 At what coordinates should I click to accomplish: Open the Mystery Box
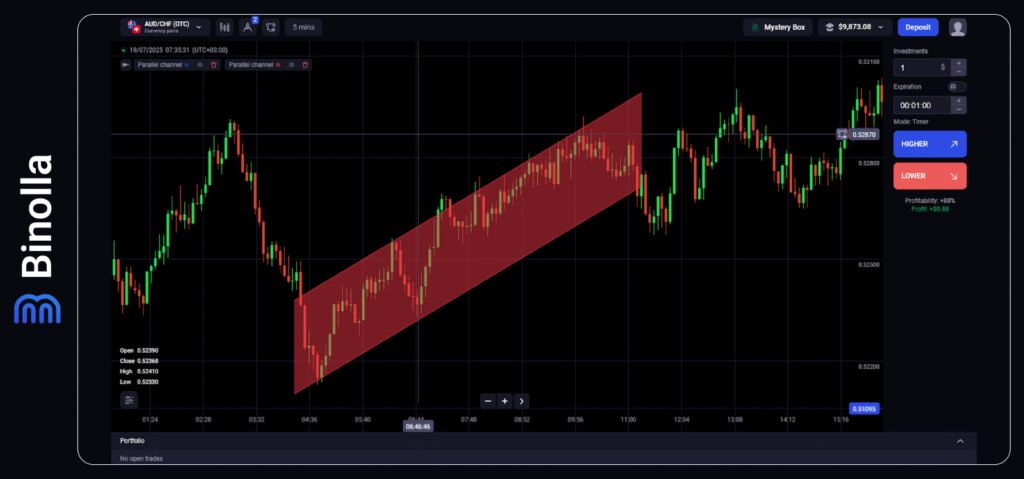click(x=777, y=27)
